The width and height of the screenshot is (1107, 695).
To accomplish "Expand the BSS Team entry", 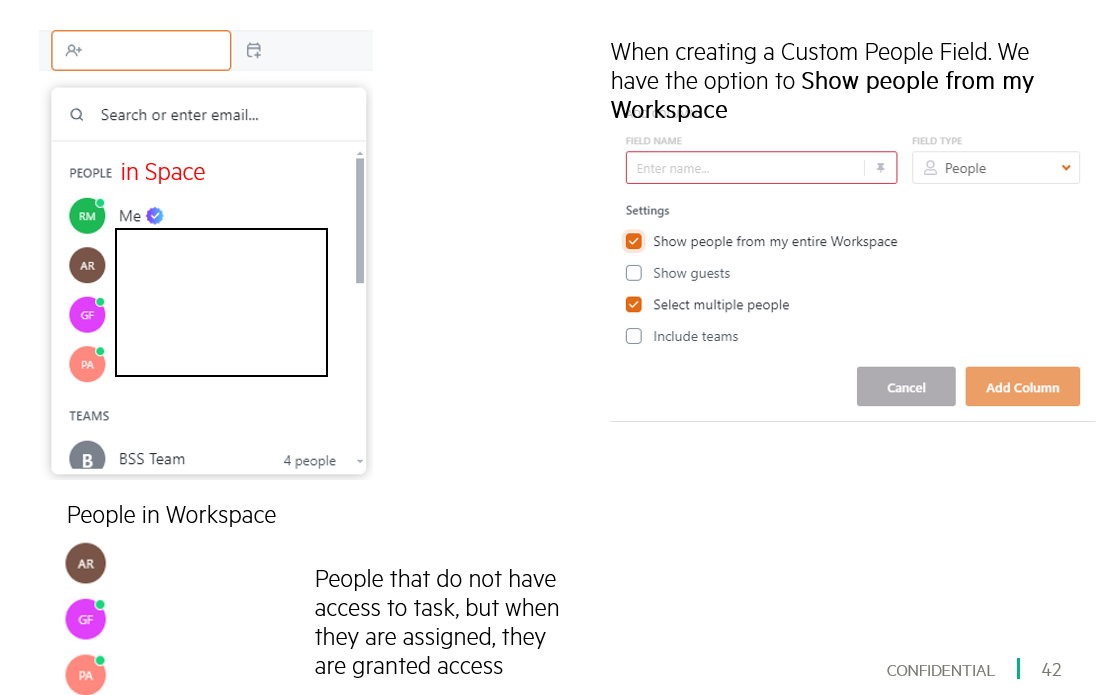I will (360, 460).
